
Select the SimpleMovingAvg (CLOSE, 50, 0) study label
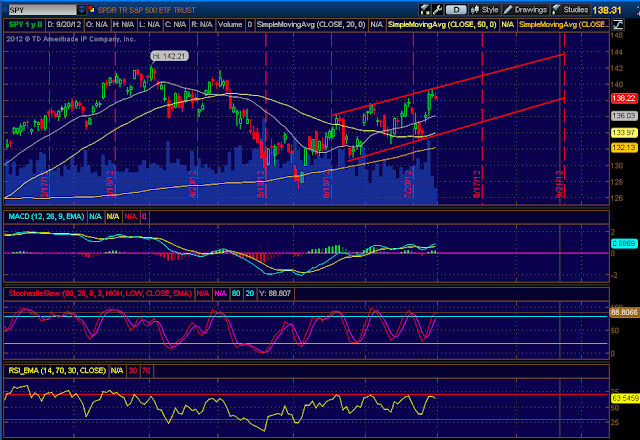tap(442, 24)
